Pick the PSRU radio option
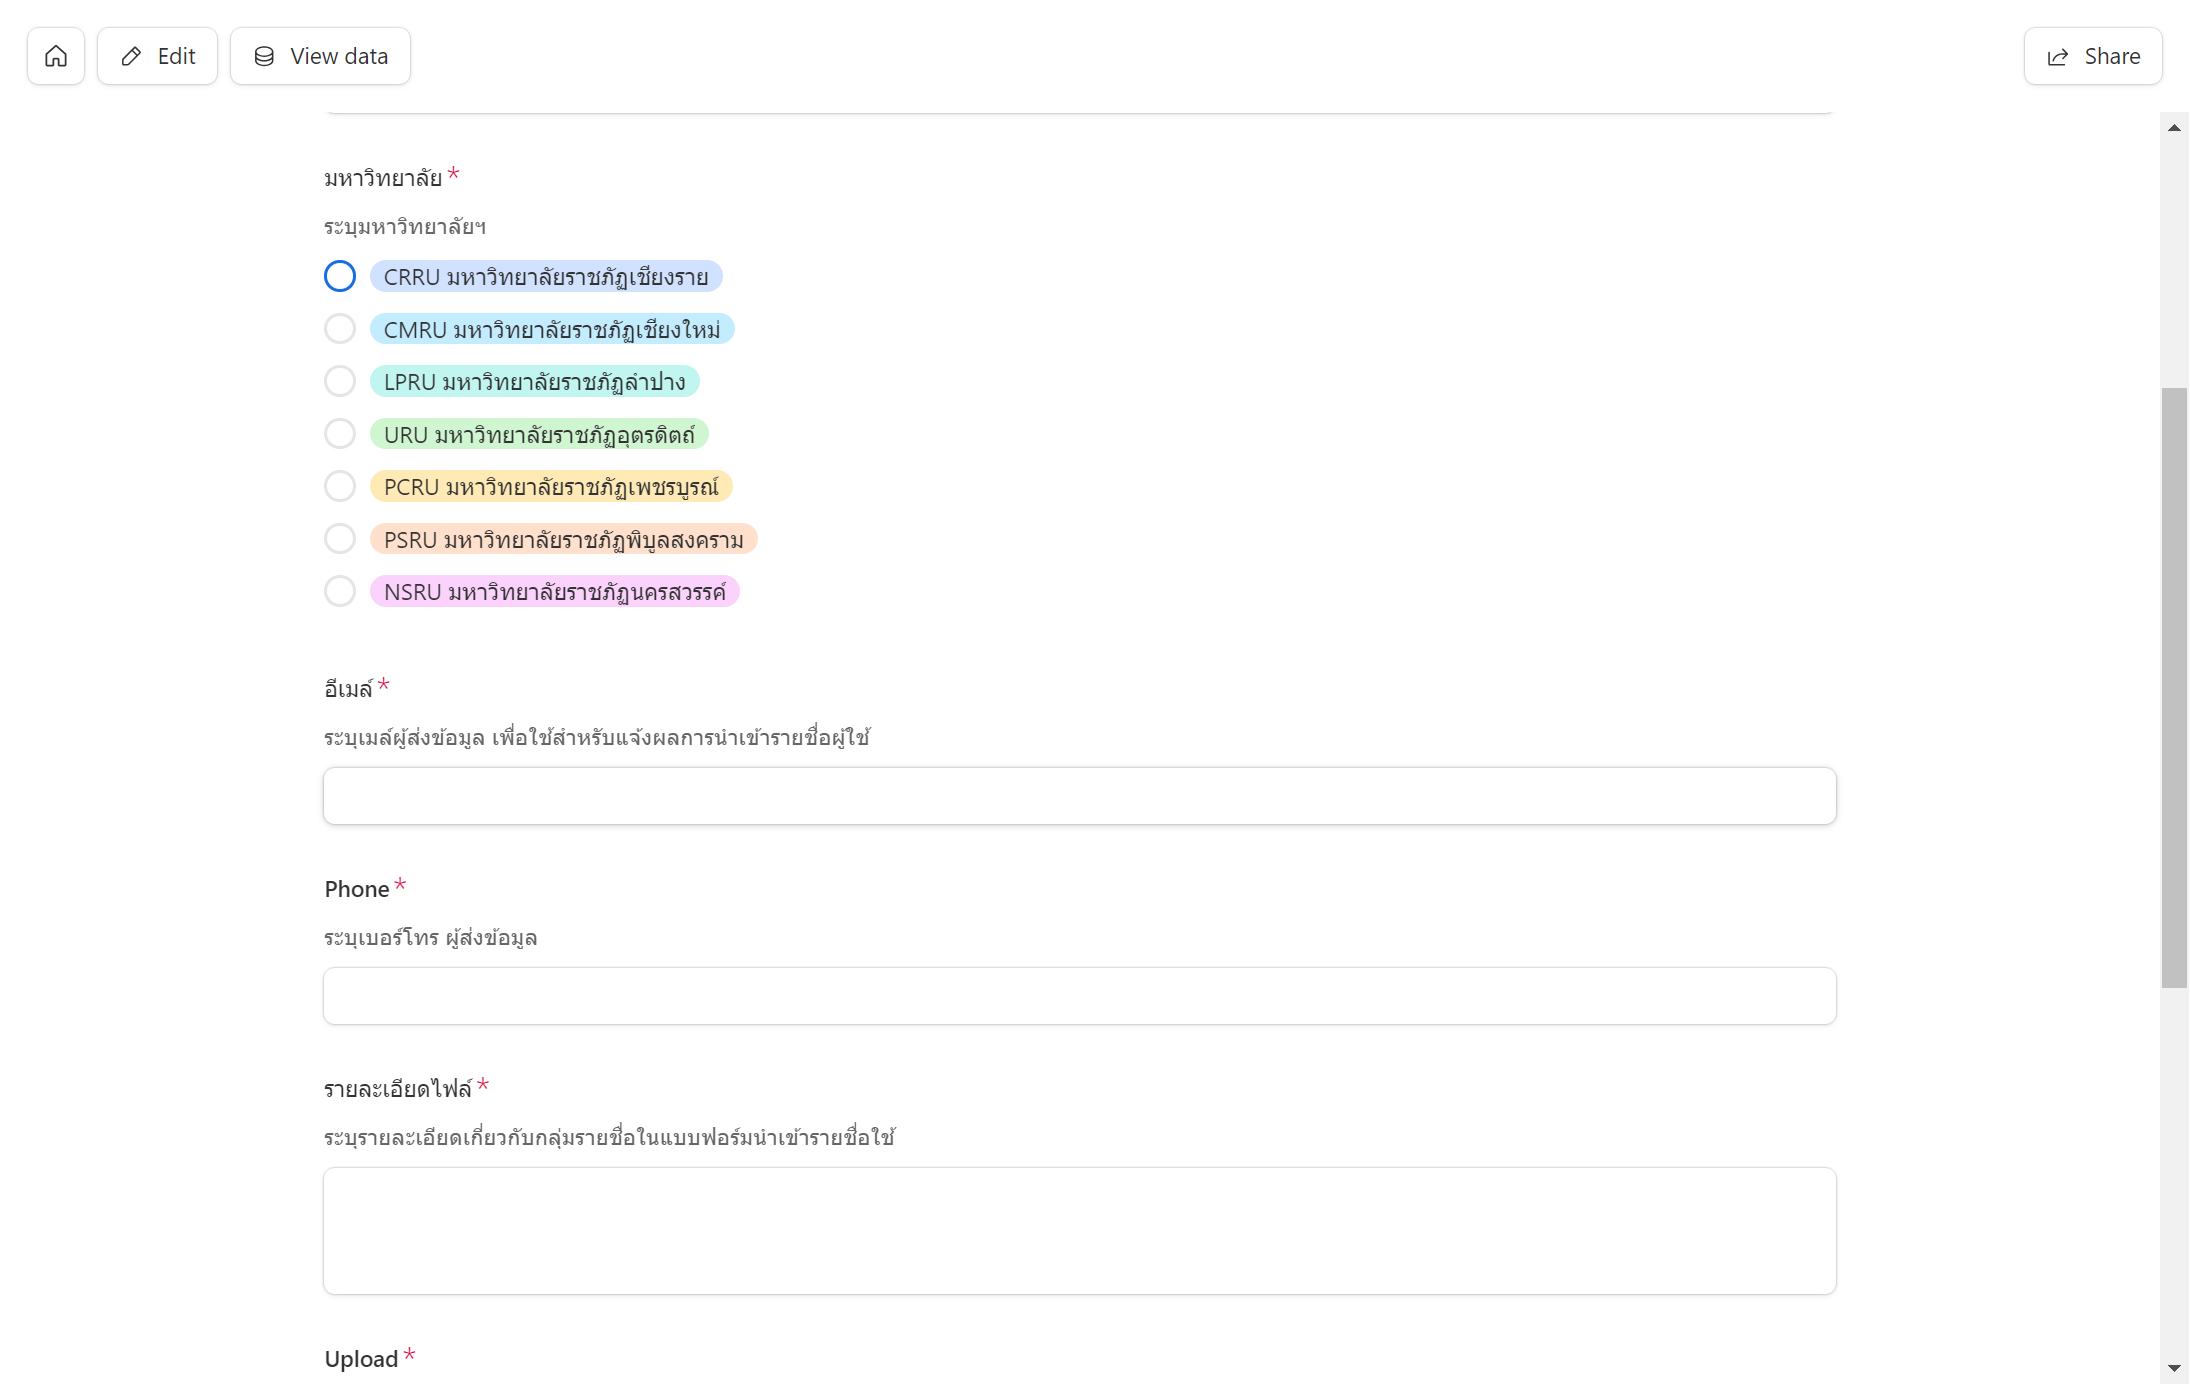The height and width of the screenshot is (1385, 2190). pyautogui.click(x=340, y=539)
